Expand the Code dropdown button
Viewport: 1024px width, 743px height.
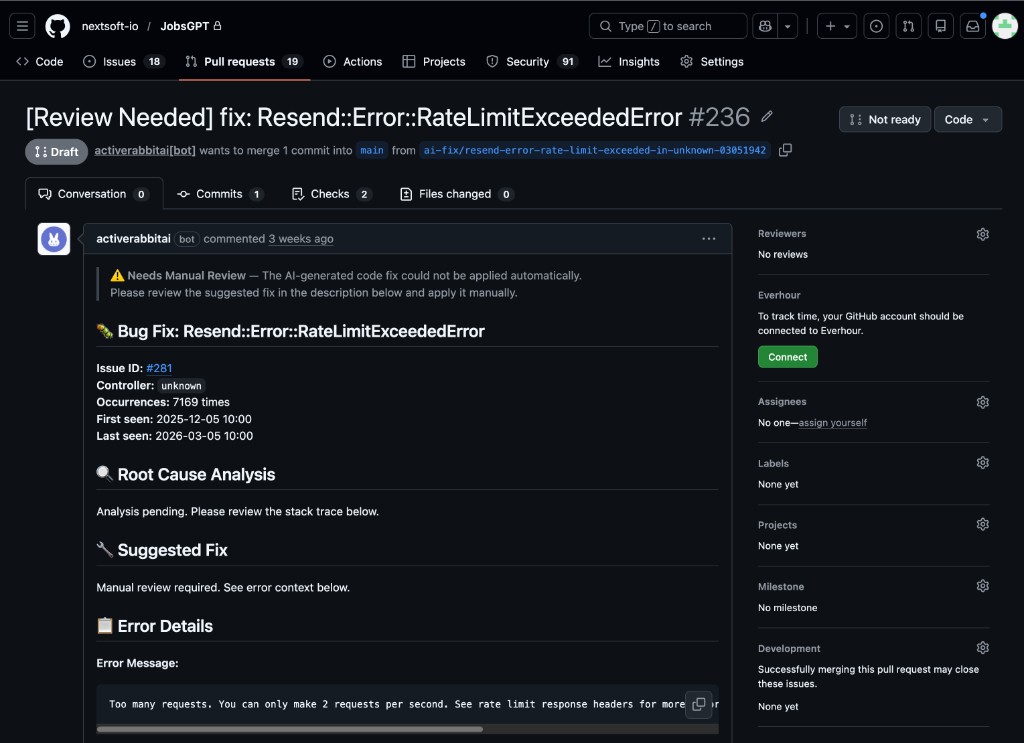[x=968, y=119]
